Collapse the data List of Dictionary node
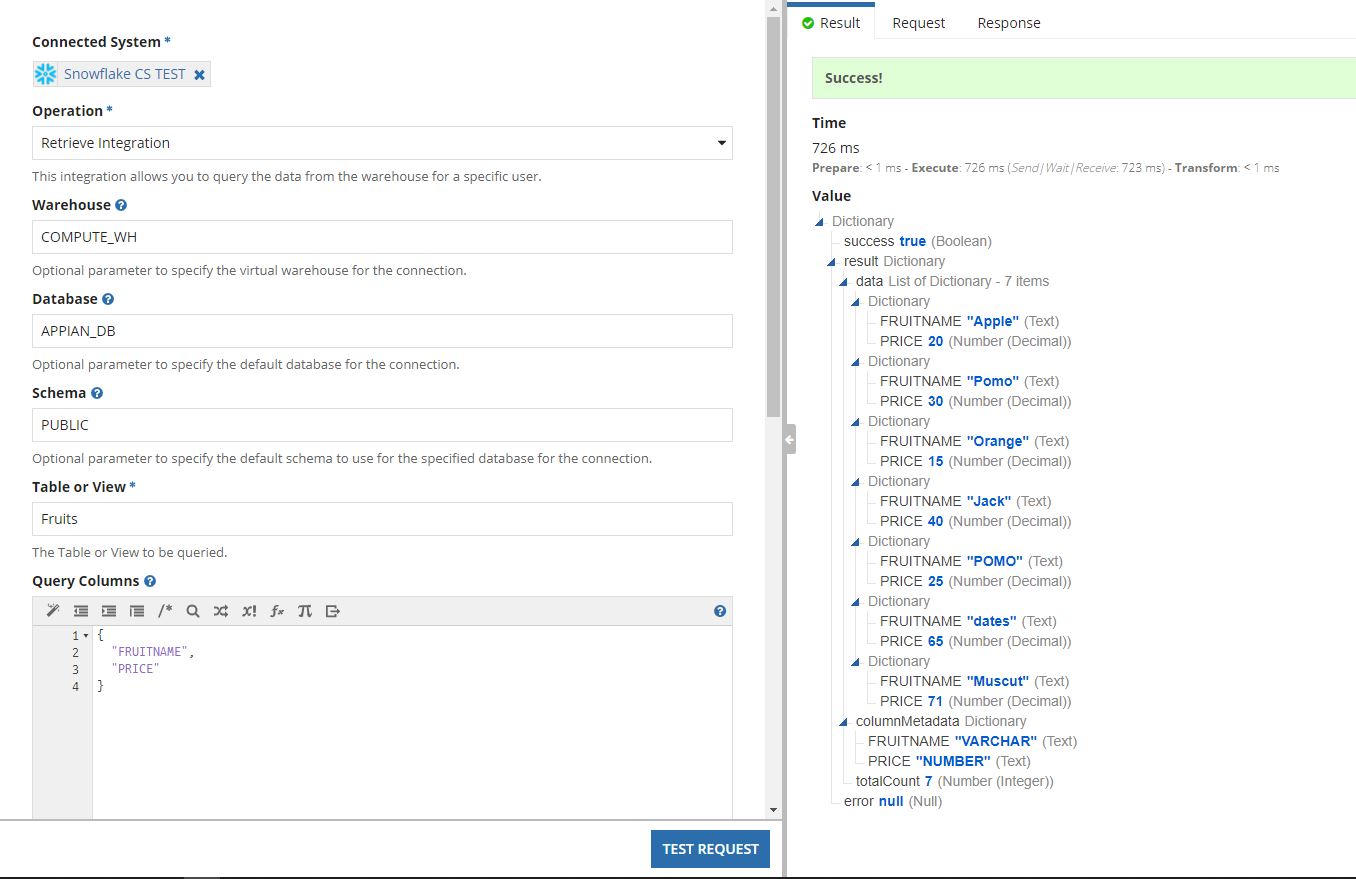Image resolution: width=1356 pixels, height=879 pixels. pyautogui.click(x=844, y=281)
